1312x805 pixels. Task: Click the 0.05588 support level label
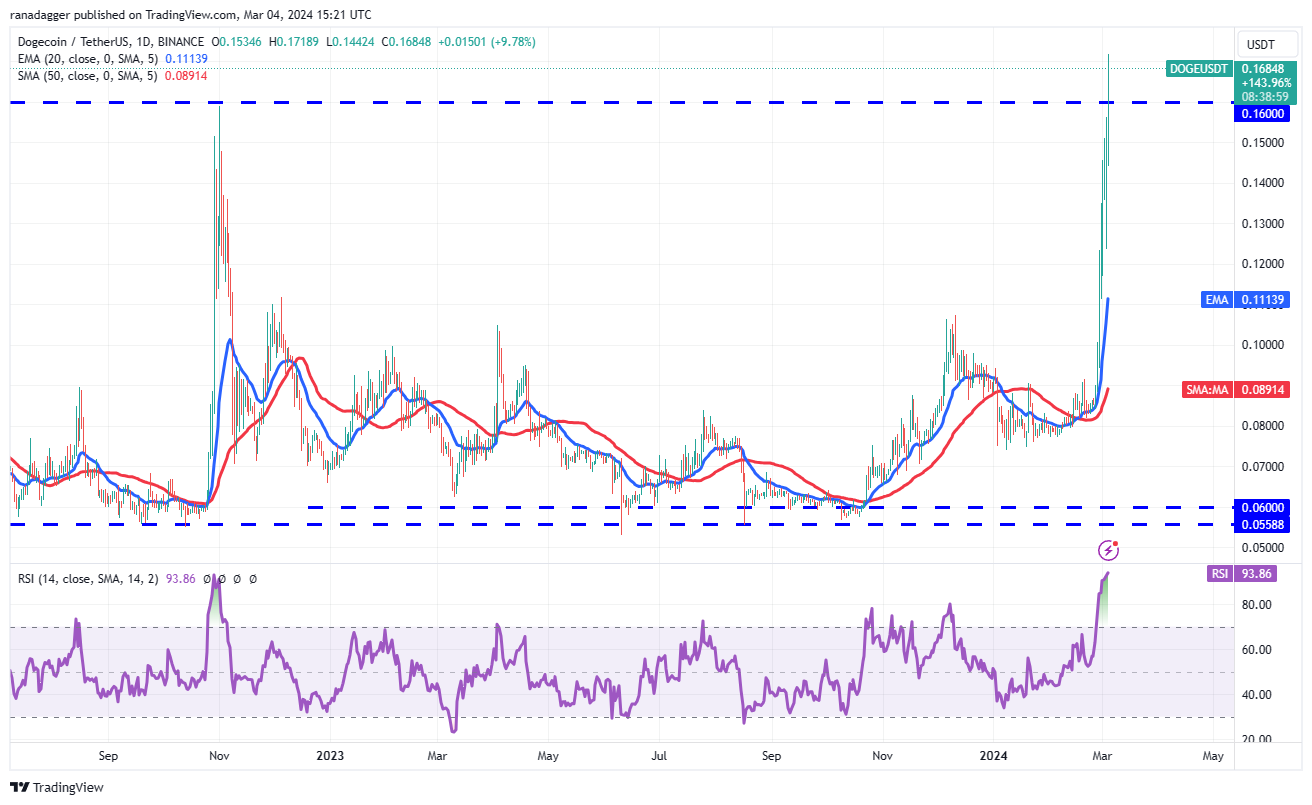point(1263,524)
